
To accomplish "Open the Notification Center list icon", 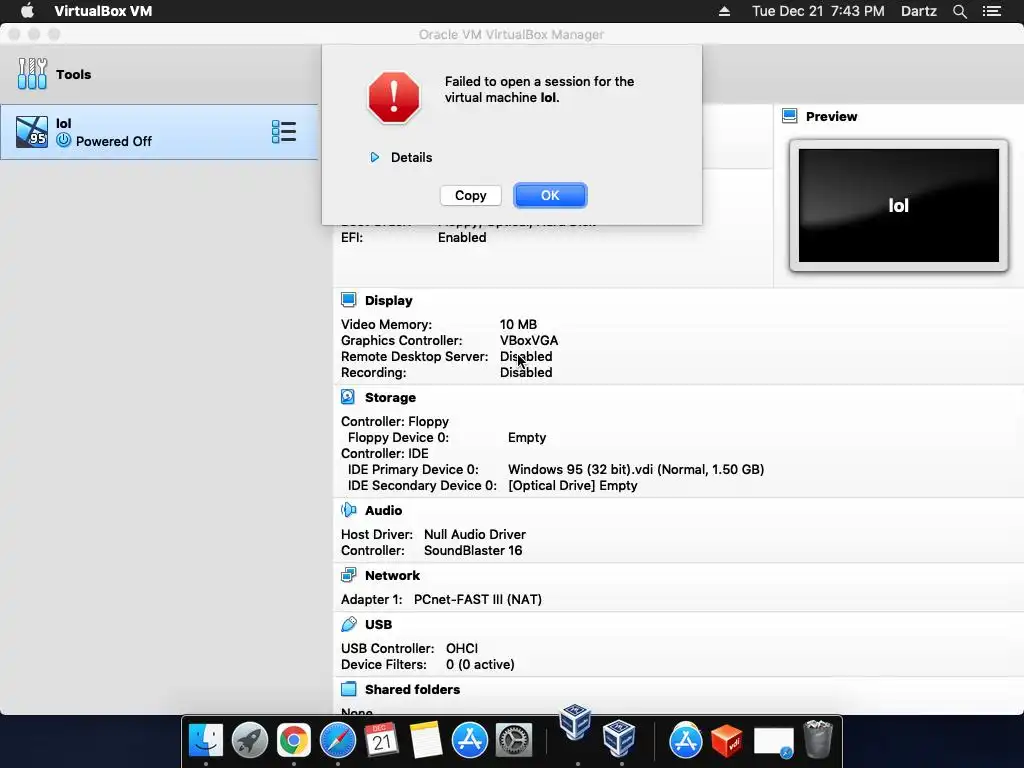I will pos(992,11).
